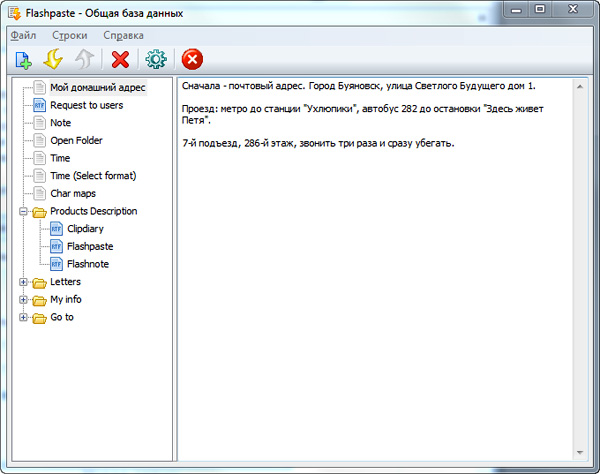600x474 pixels.
Task: Open the Справка menu
Action: pyautogui.click(x=124, y=35)
